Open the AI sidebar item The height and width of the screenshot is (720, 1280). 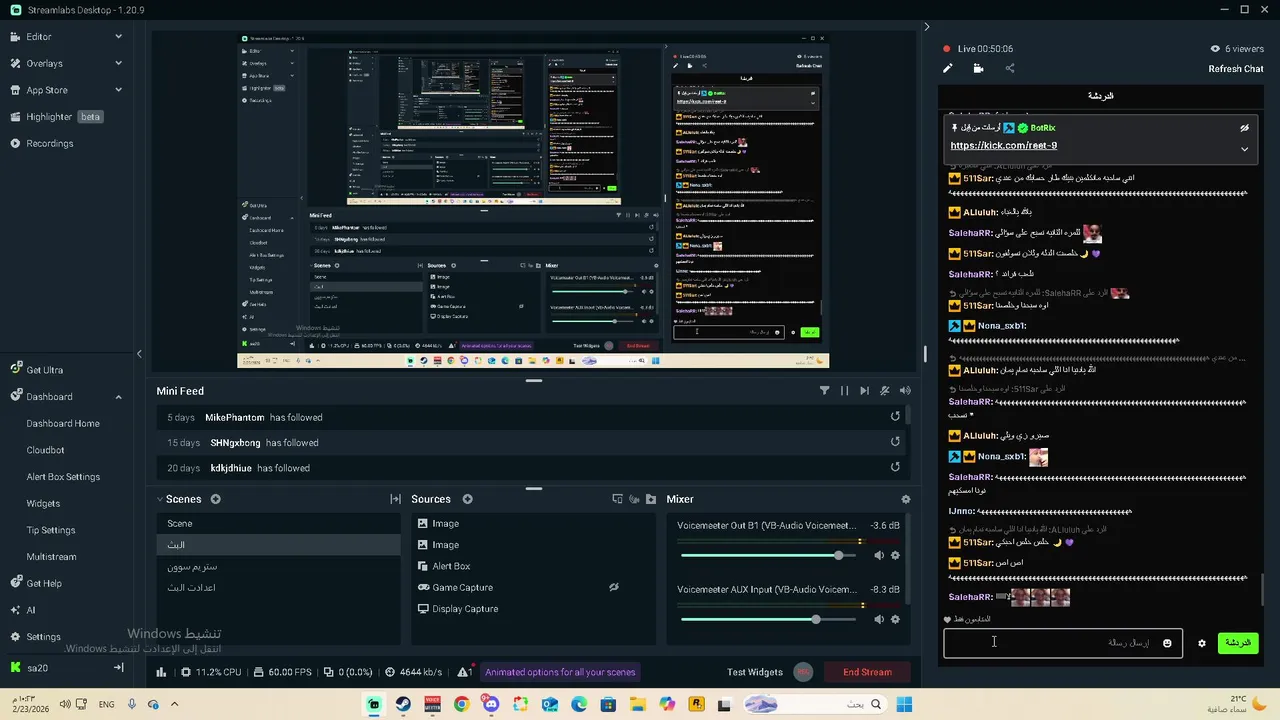point(30,610)
